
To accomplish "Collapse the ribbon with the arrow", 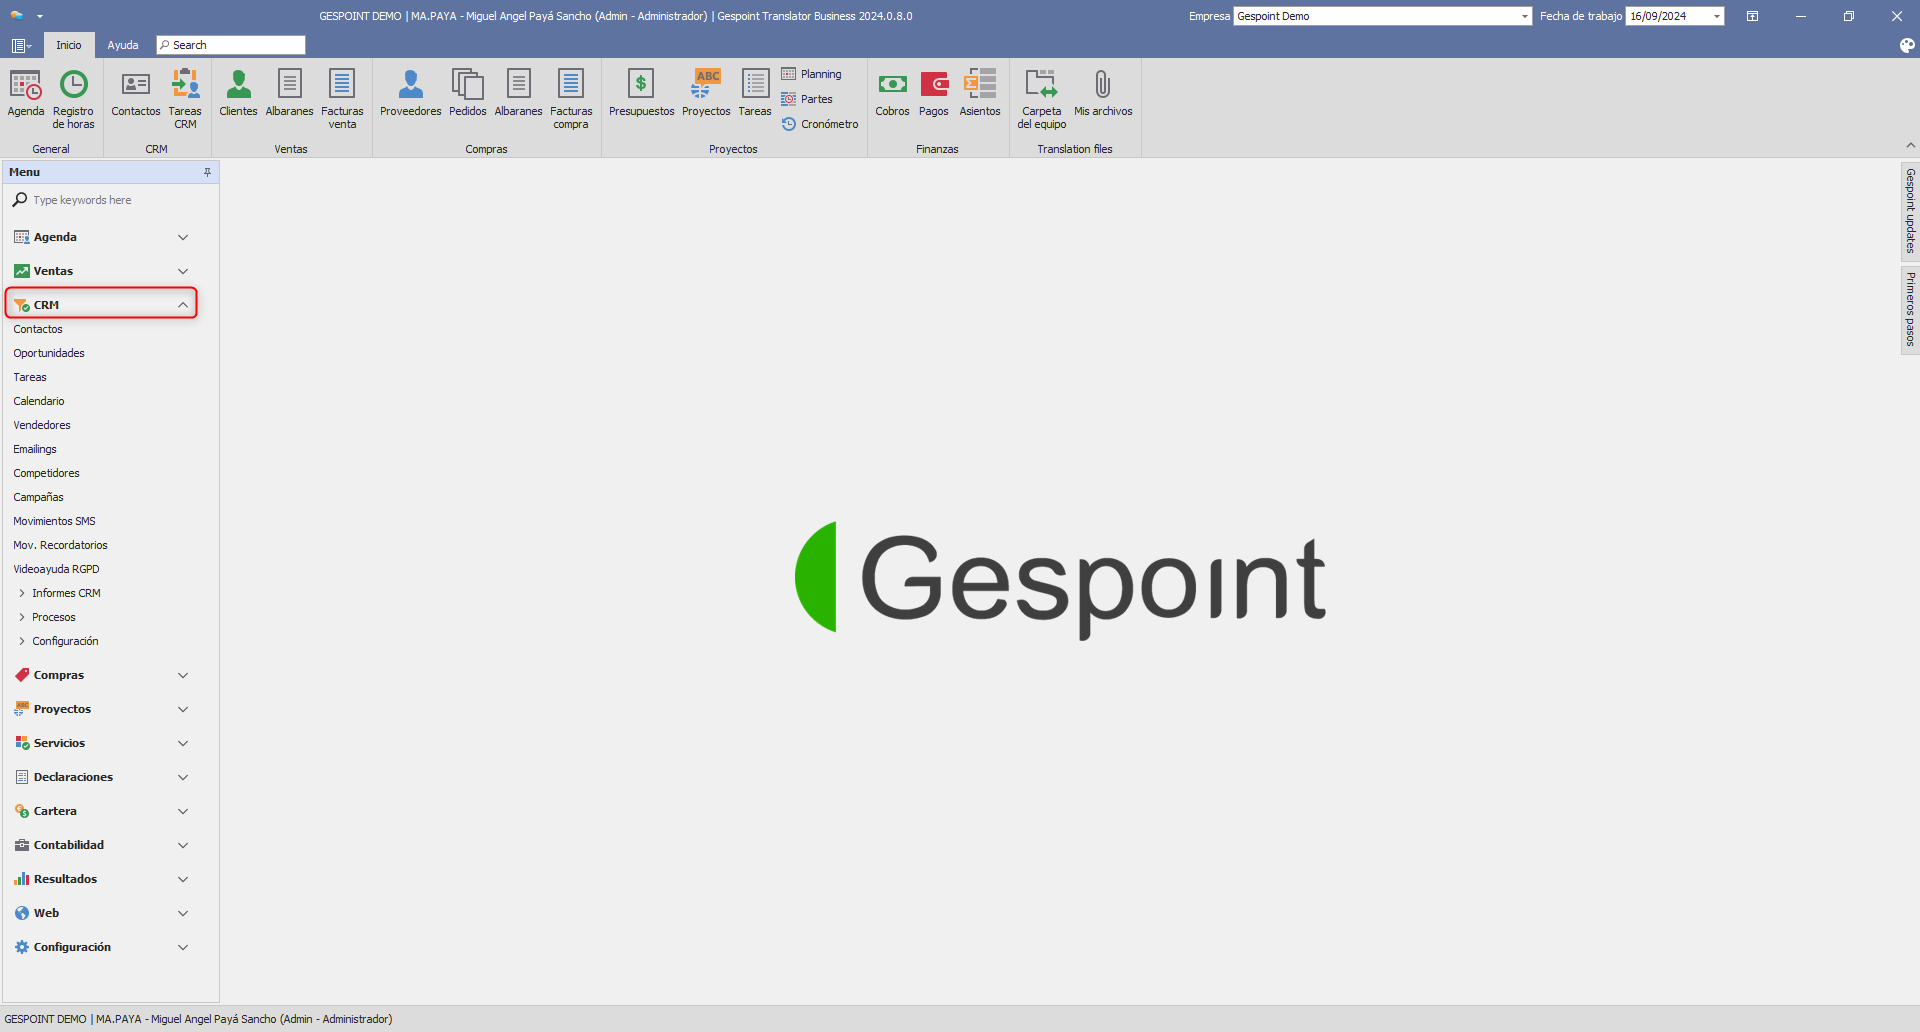I will (x=1910, y=146).
